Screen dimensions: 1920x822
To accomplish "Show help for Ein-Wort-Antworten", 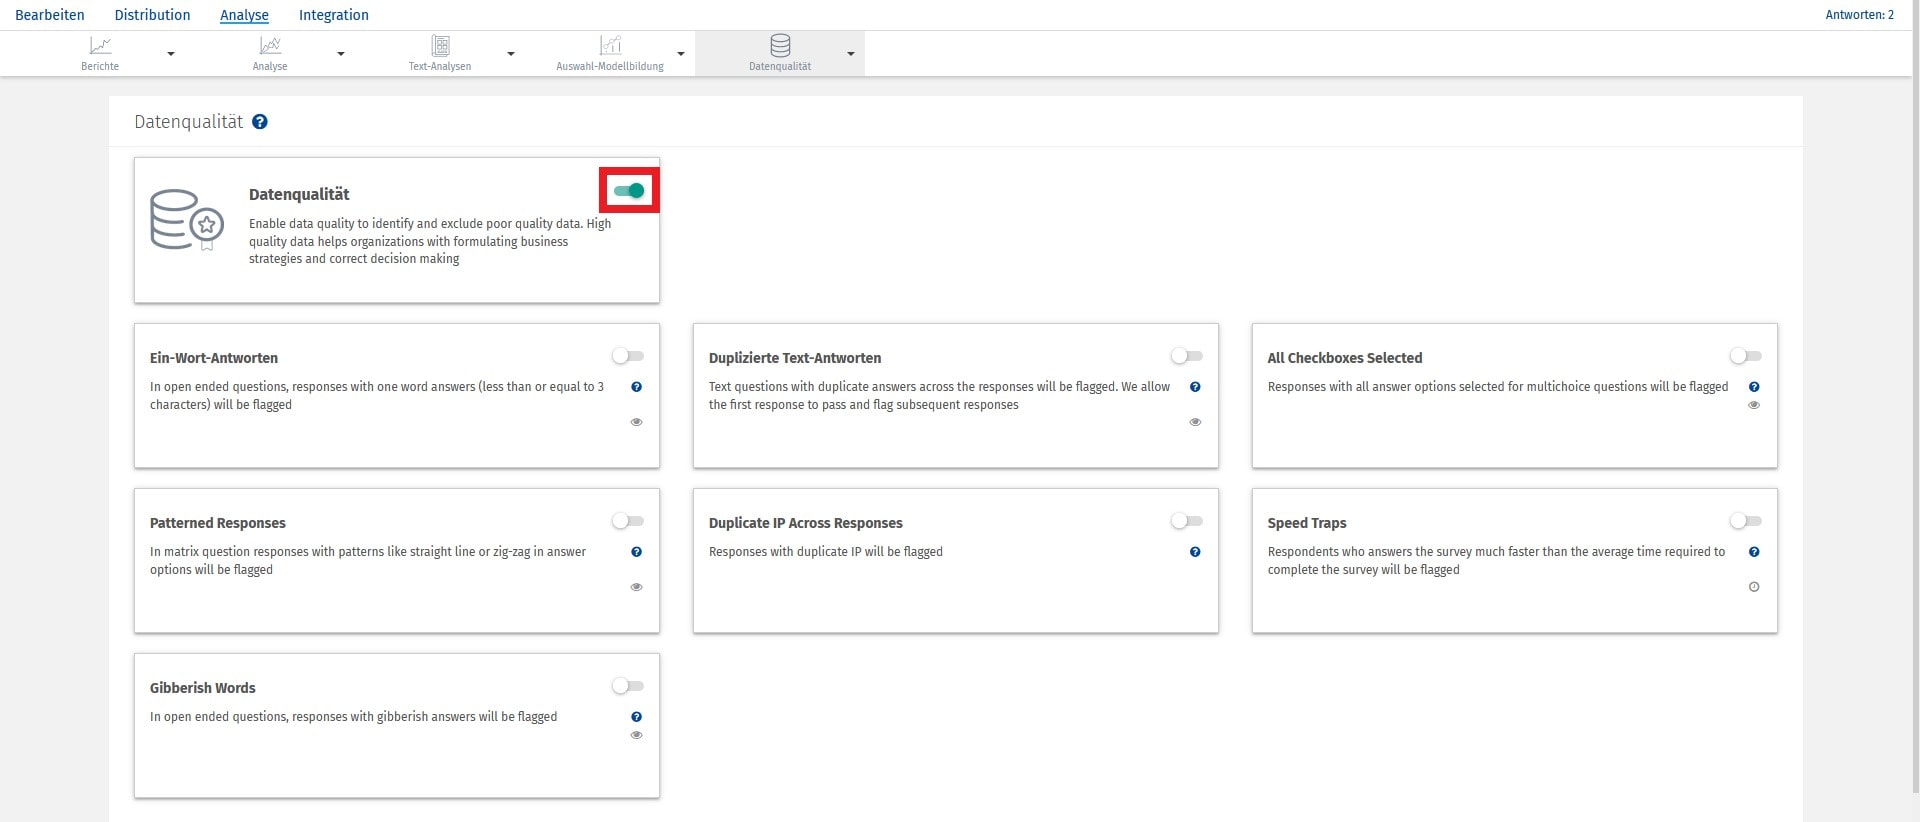I will [x=636, y=387].
